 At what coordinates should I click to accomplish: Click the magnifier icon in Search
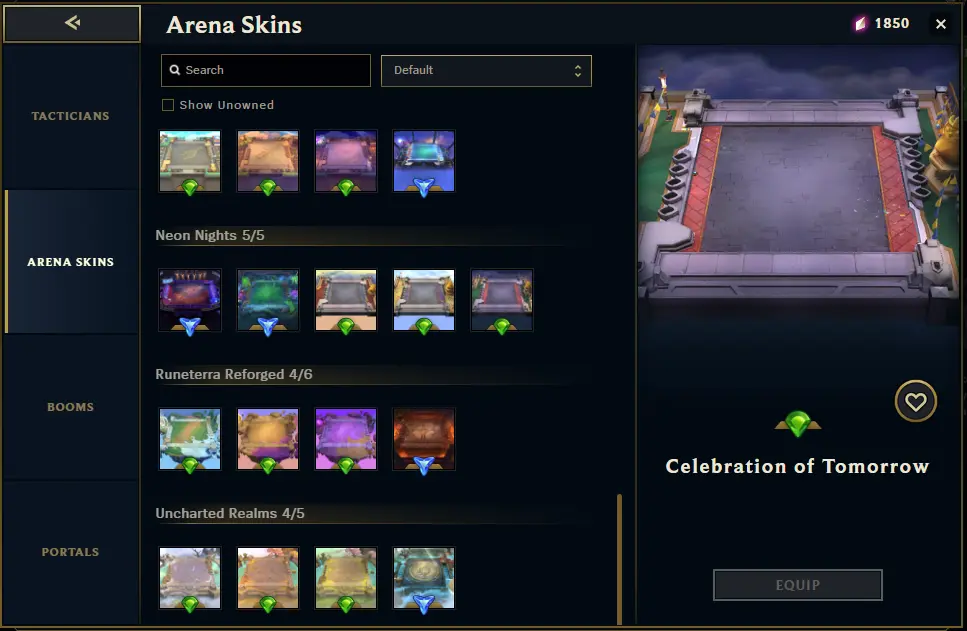click(x=175, y=70)
